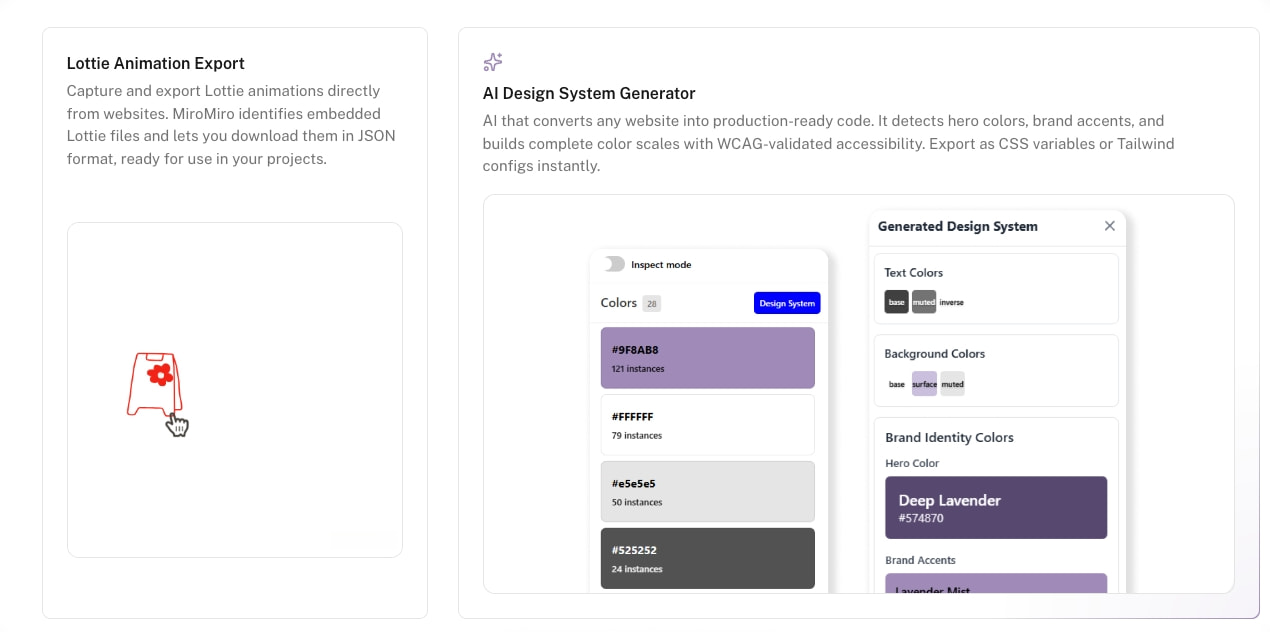Screen dimensions: 1270x632
Task: Click the #574870 hex value
Action: click(x=921, y=519)
